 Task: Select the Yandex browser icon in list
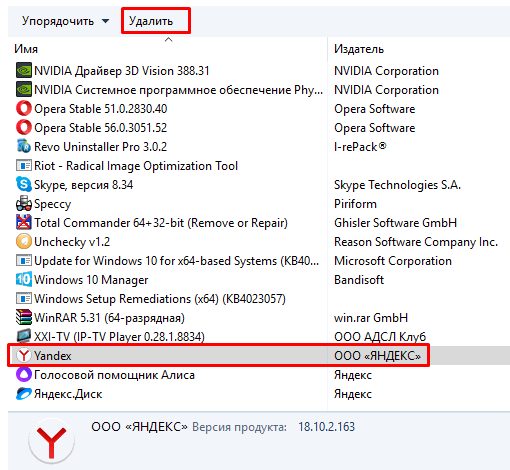(24, 355)
